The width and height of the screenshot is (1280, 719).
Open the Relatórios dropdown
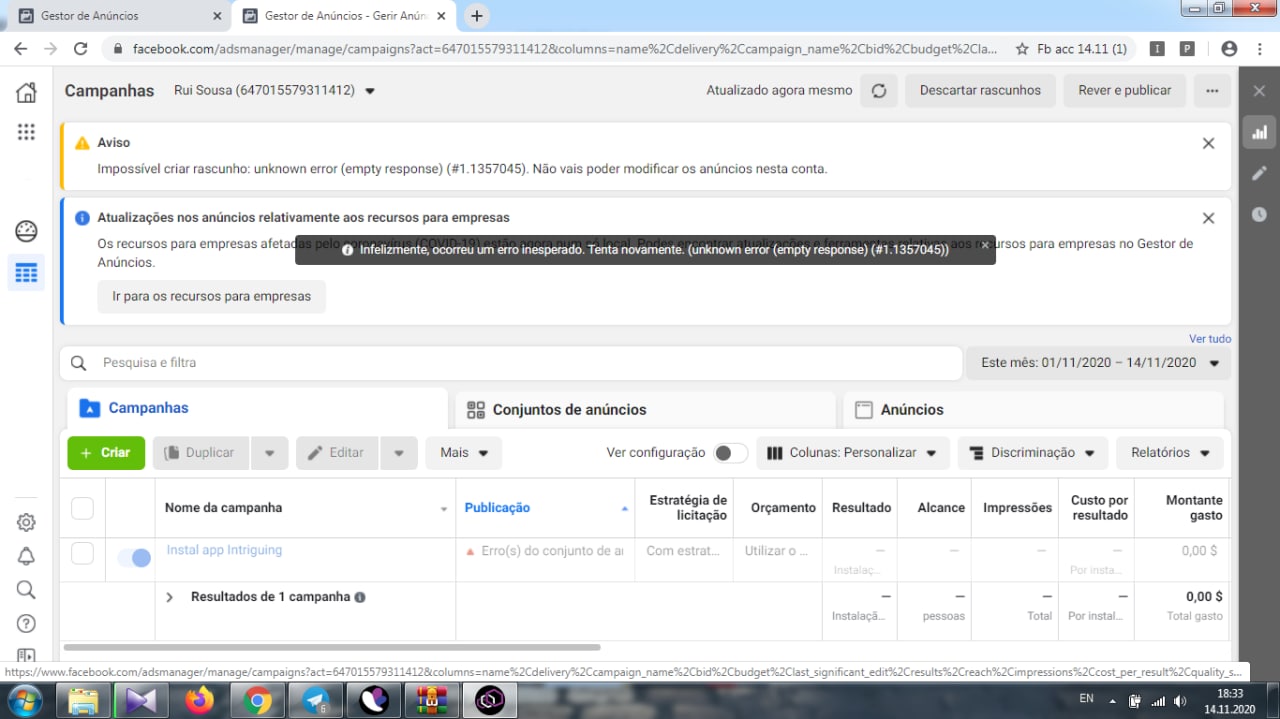click(x=1170, y=453)
